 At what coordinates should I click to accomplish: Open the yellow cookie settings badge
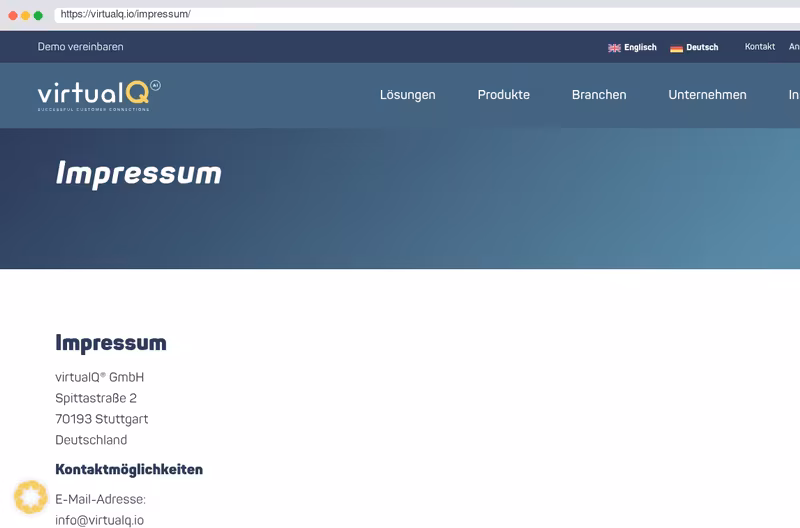(31, 497)
